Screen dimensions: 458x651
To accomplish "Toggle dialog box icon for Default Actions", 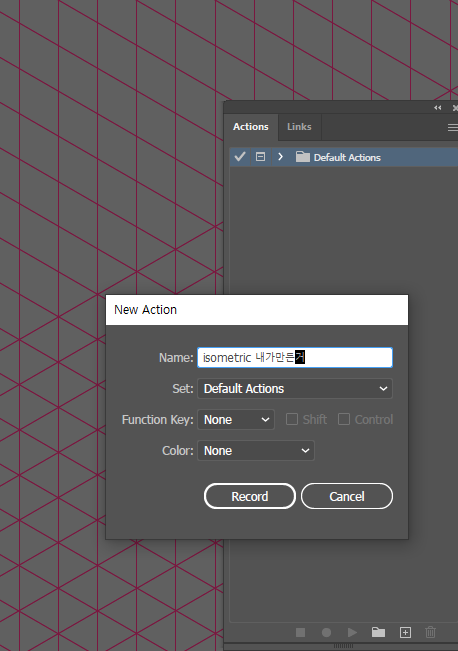I will click(260, 157).
